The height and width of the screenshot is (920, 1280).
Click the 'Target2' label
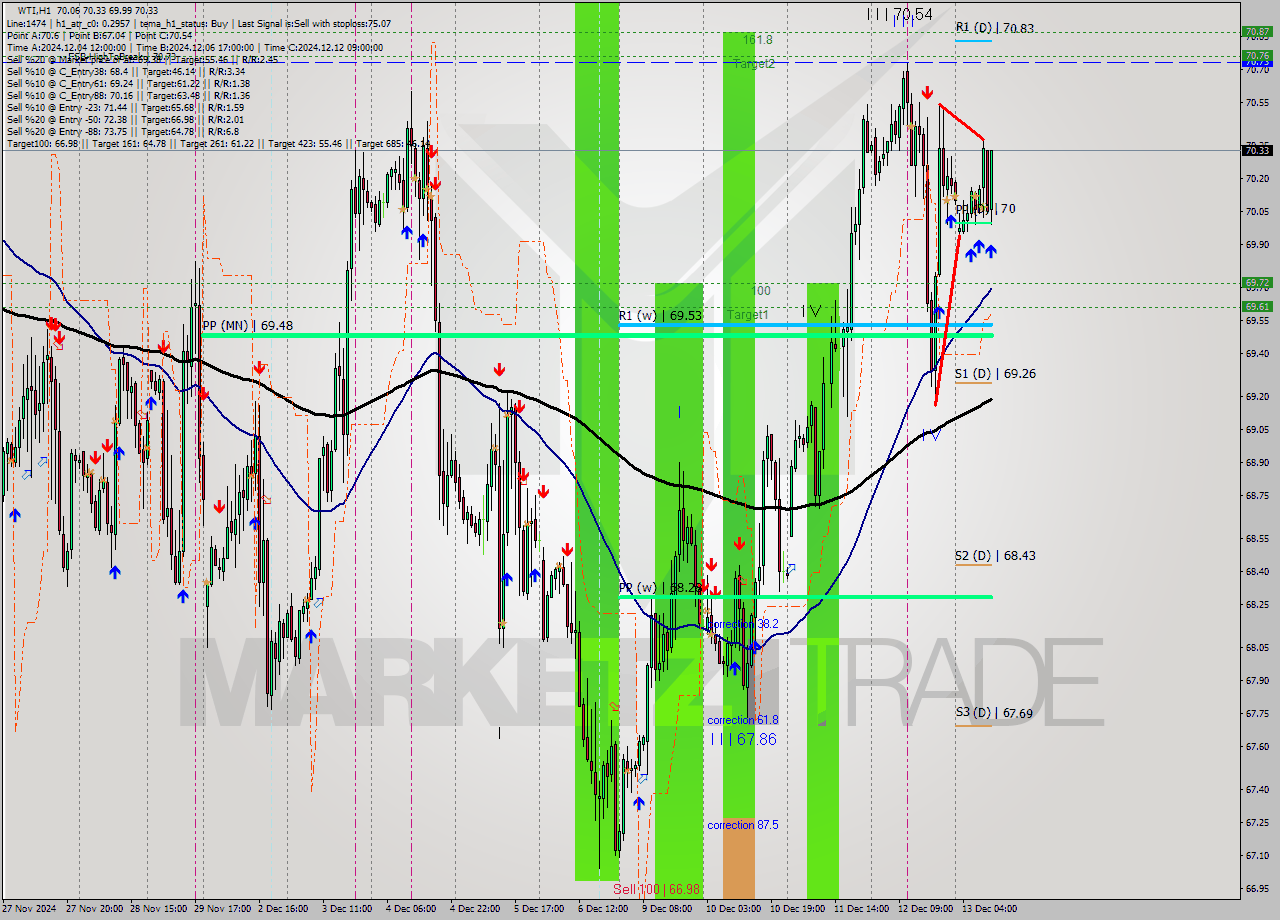click(x=754, y=63)
